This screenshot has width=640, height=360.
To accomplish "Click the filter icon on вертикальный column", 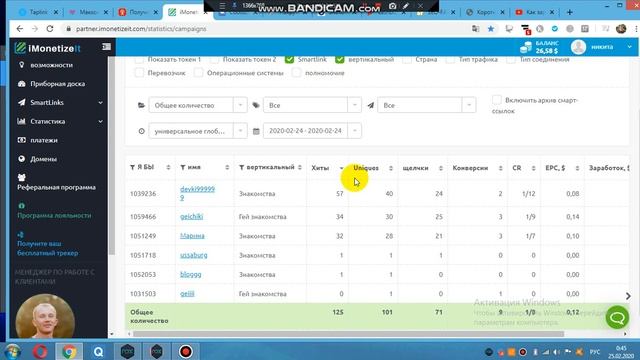I will [242, 167].
